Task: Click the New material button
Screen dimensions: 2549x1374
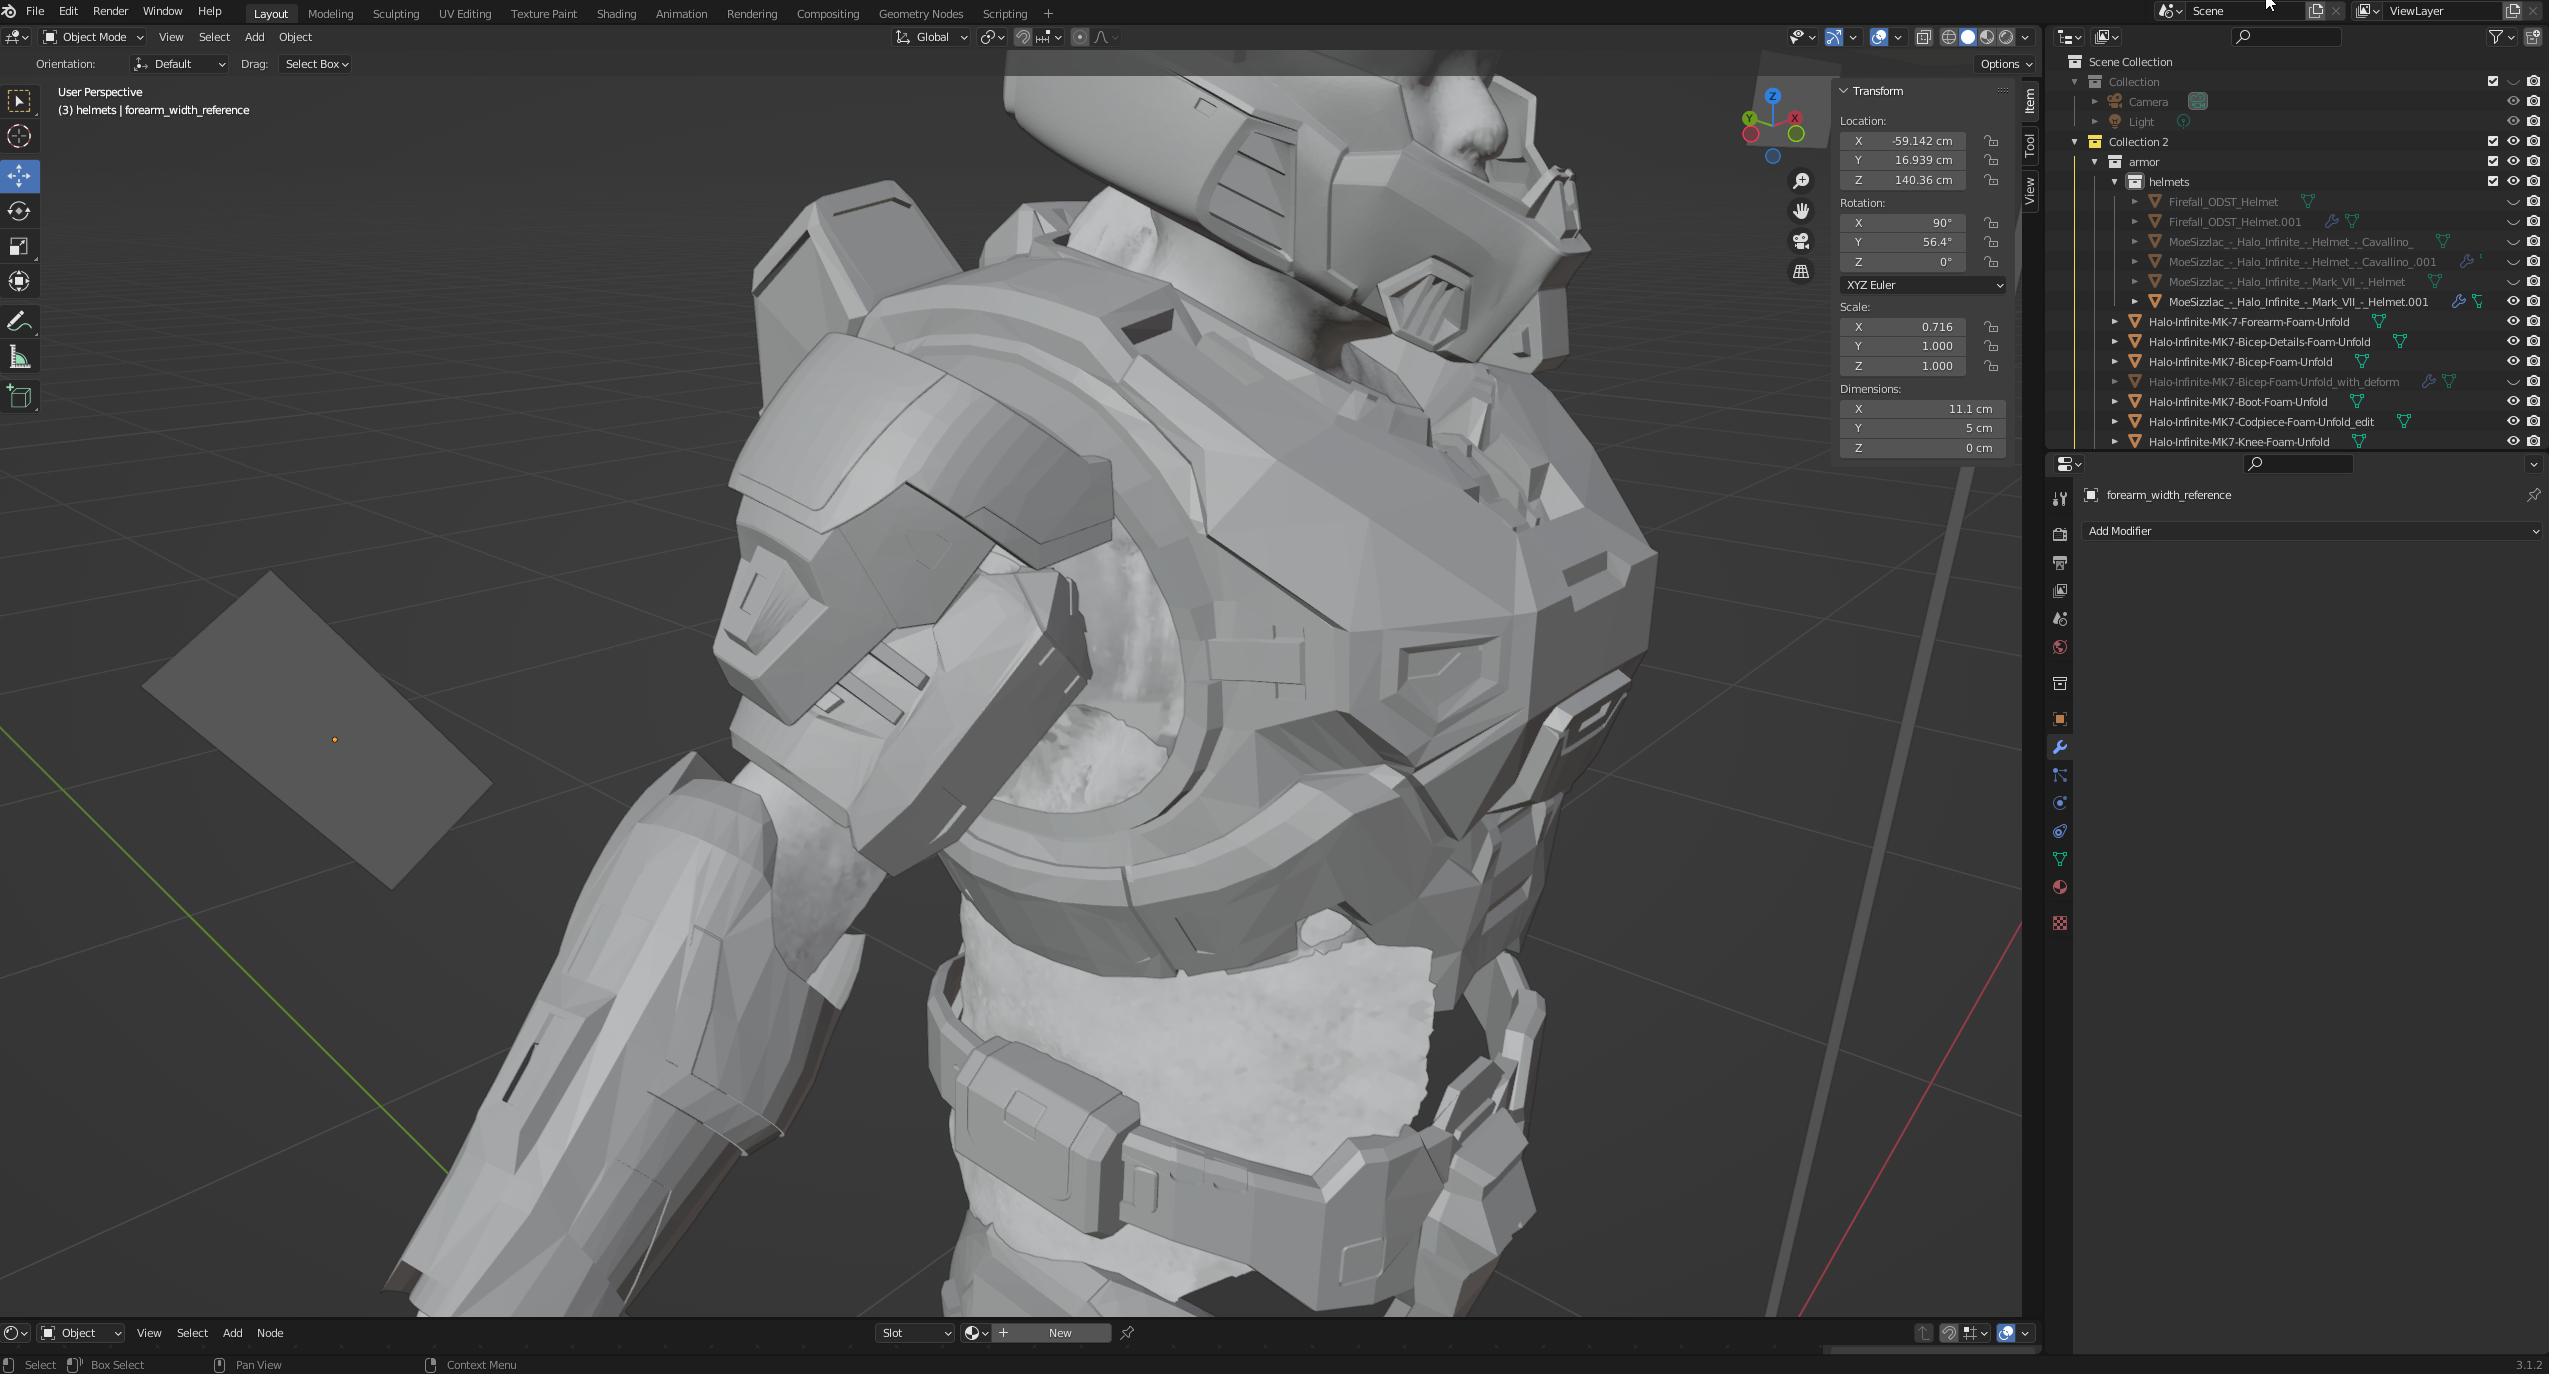Action: pos(1060,1333)
